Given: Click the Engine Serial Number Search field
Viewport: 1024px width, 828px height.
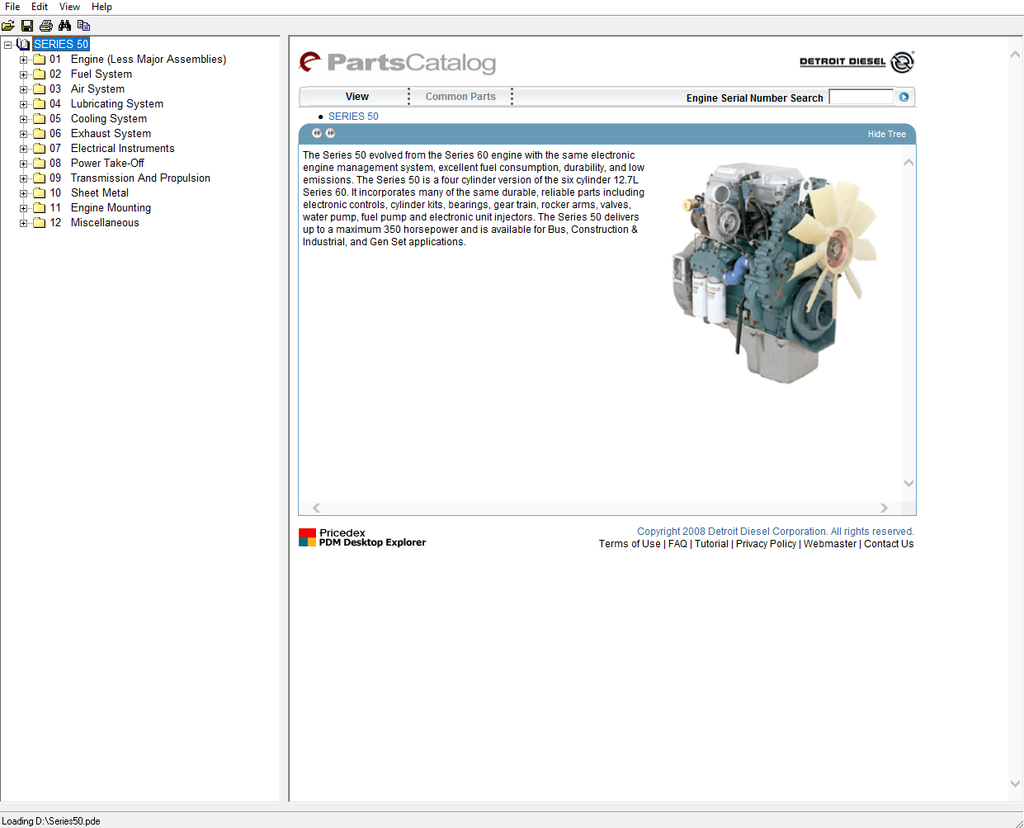Looking at the screenshot, I should (x=860, y=97).
